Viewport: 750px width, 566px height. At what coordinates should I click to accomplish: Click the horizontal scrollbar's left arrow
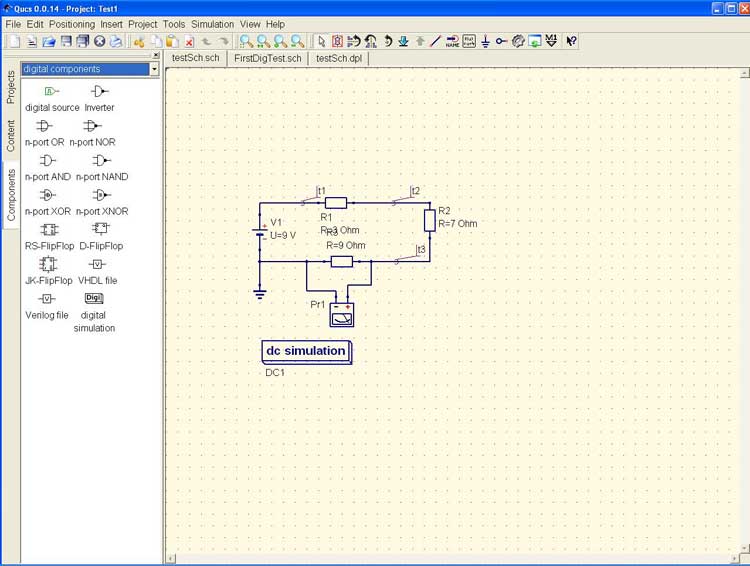(171, 558)
